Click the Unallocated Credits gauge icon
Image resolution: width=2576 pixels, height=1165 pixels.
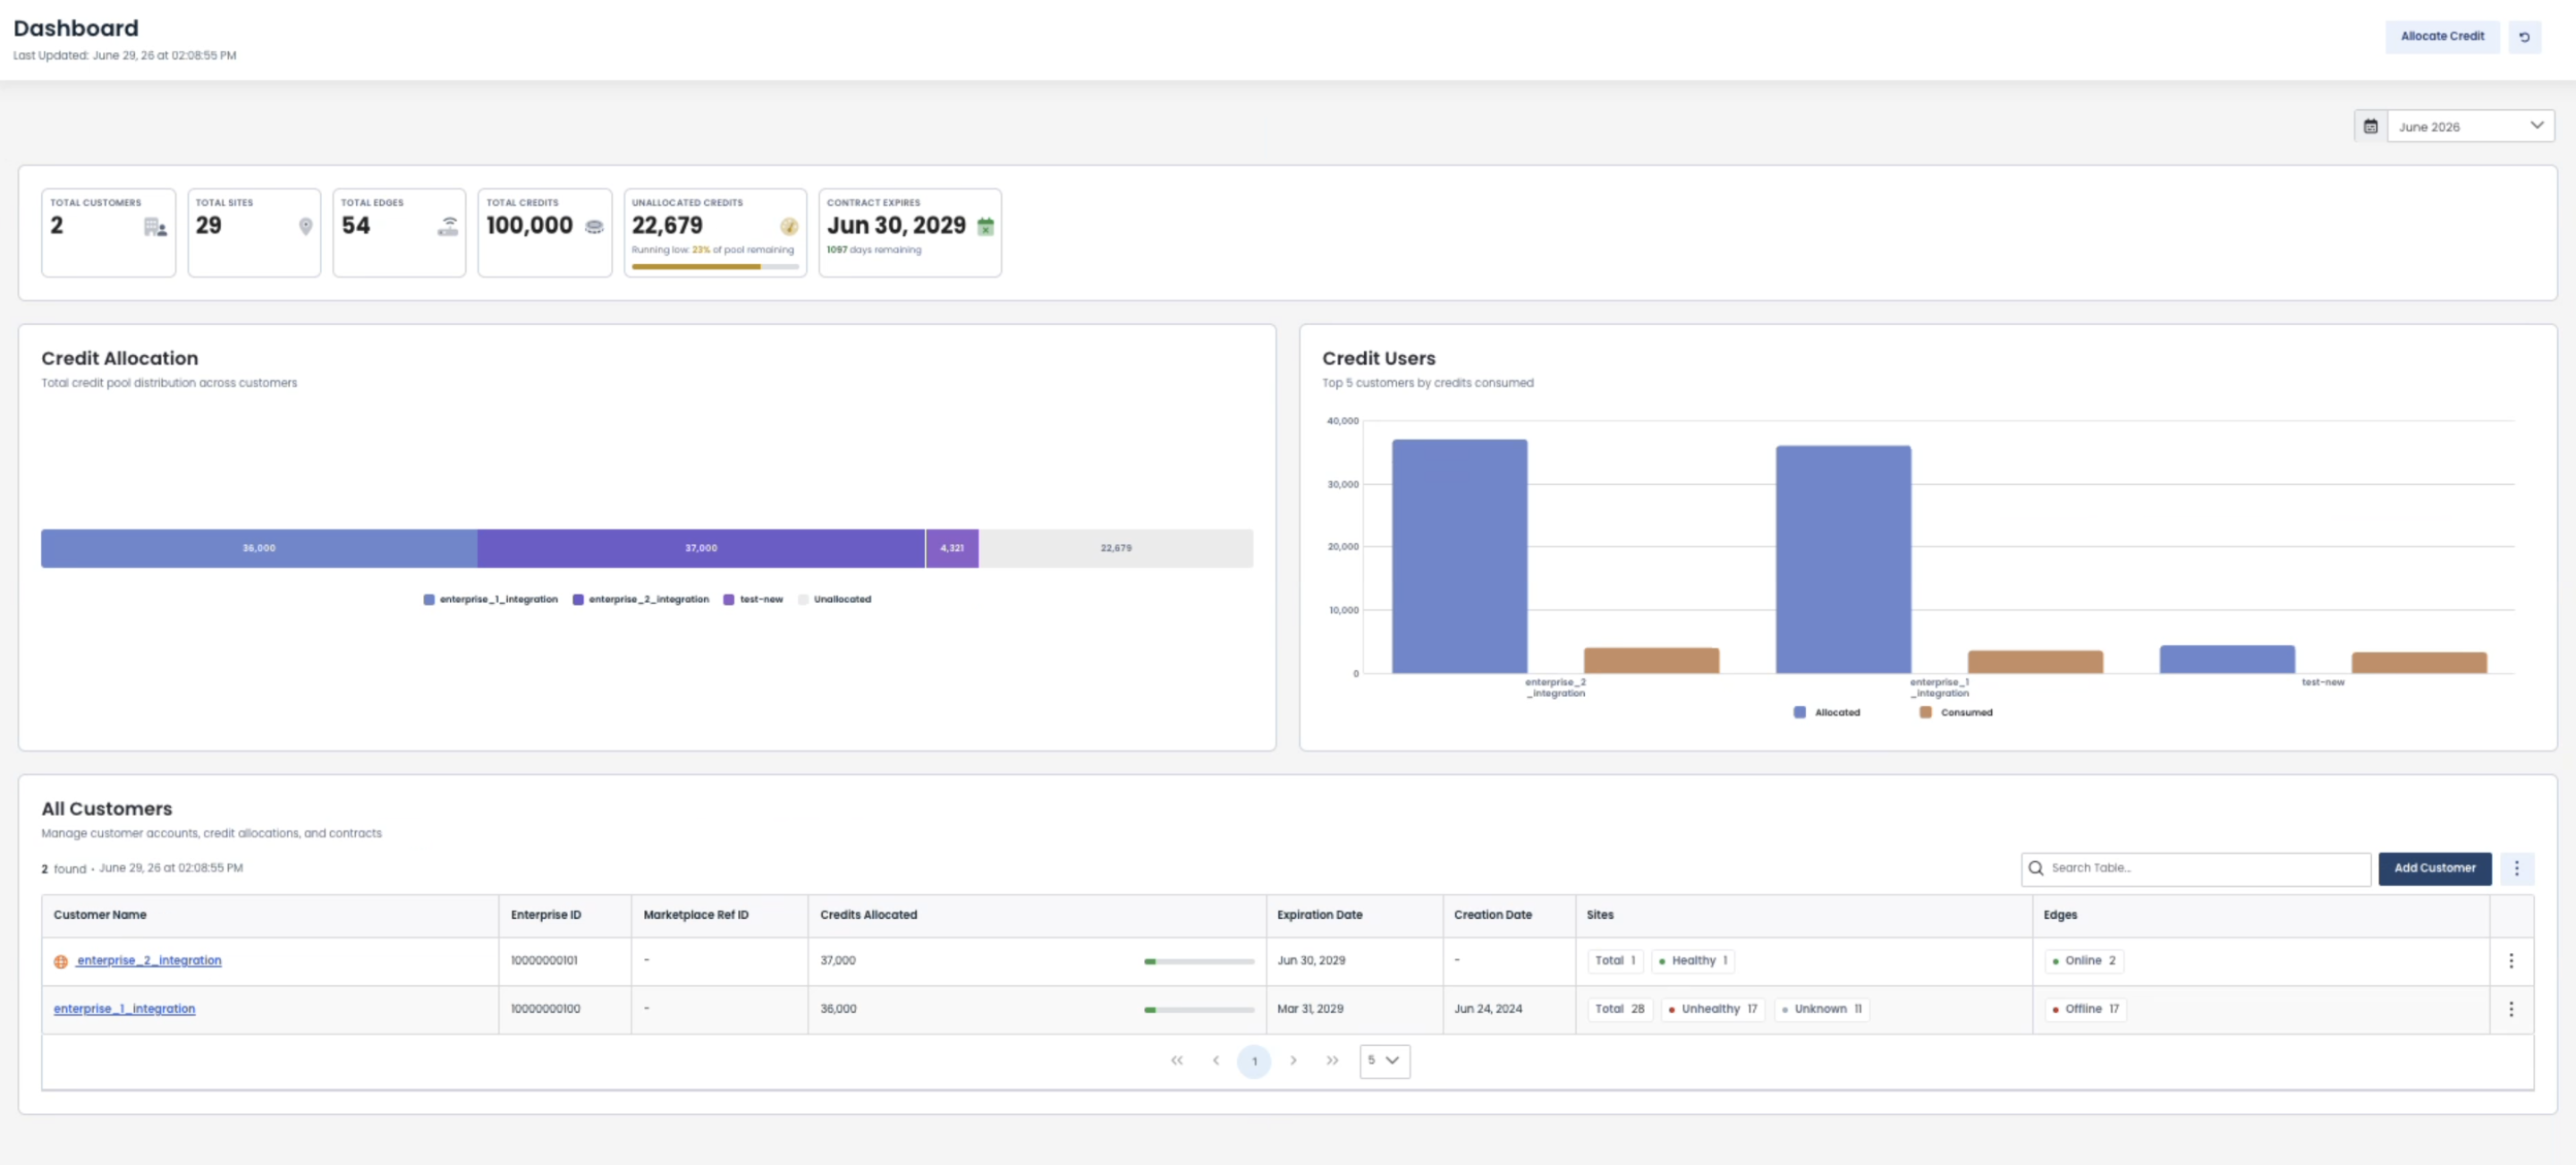[x=789, y=227]
